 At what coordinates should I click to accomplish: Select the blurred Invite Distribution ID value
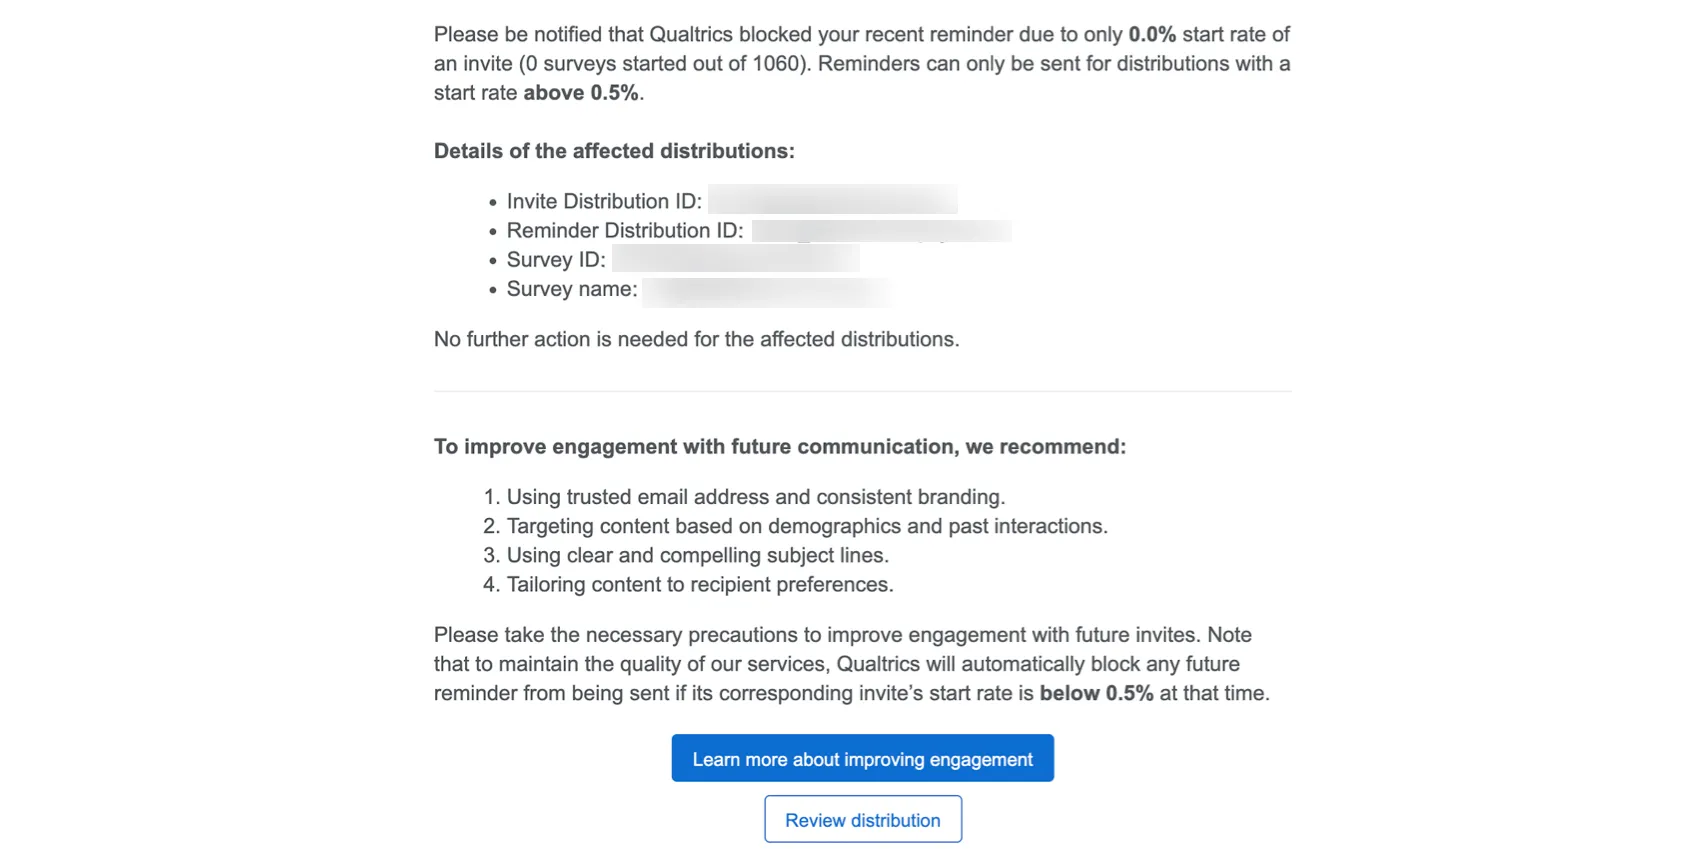(x=832, y=200)
